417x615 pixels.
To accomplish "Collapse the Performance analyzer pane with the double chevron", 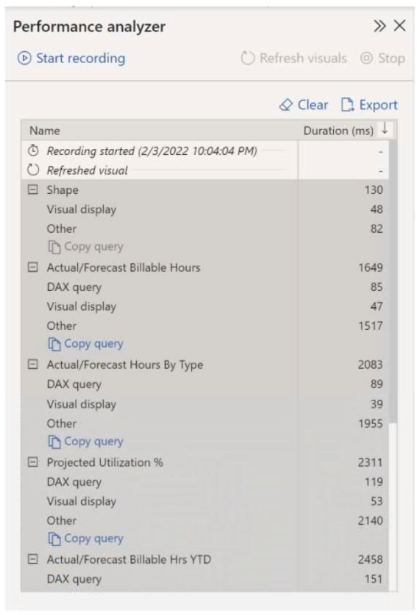I will tap(379, 26).
